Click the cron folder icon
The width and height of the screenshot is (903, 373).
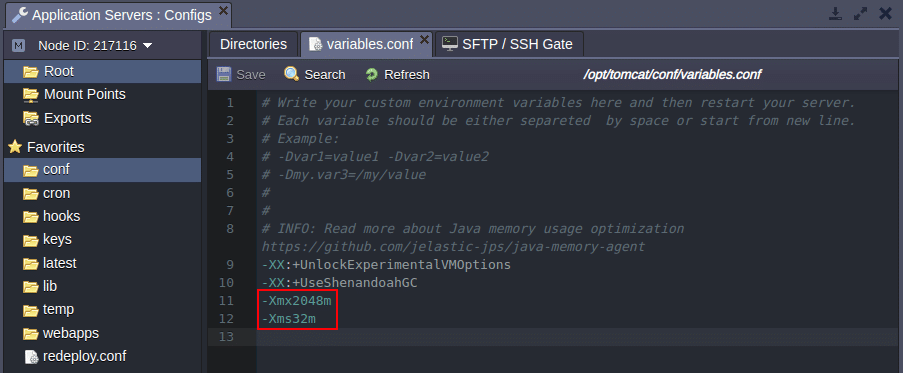(x=31, y=193)
